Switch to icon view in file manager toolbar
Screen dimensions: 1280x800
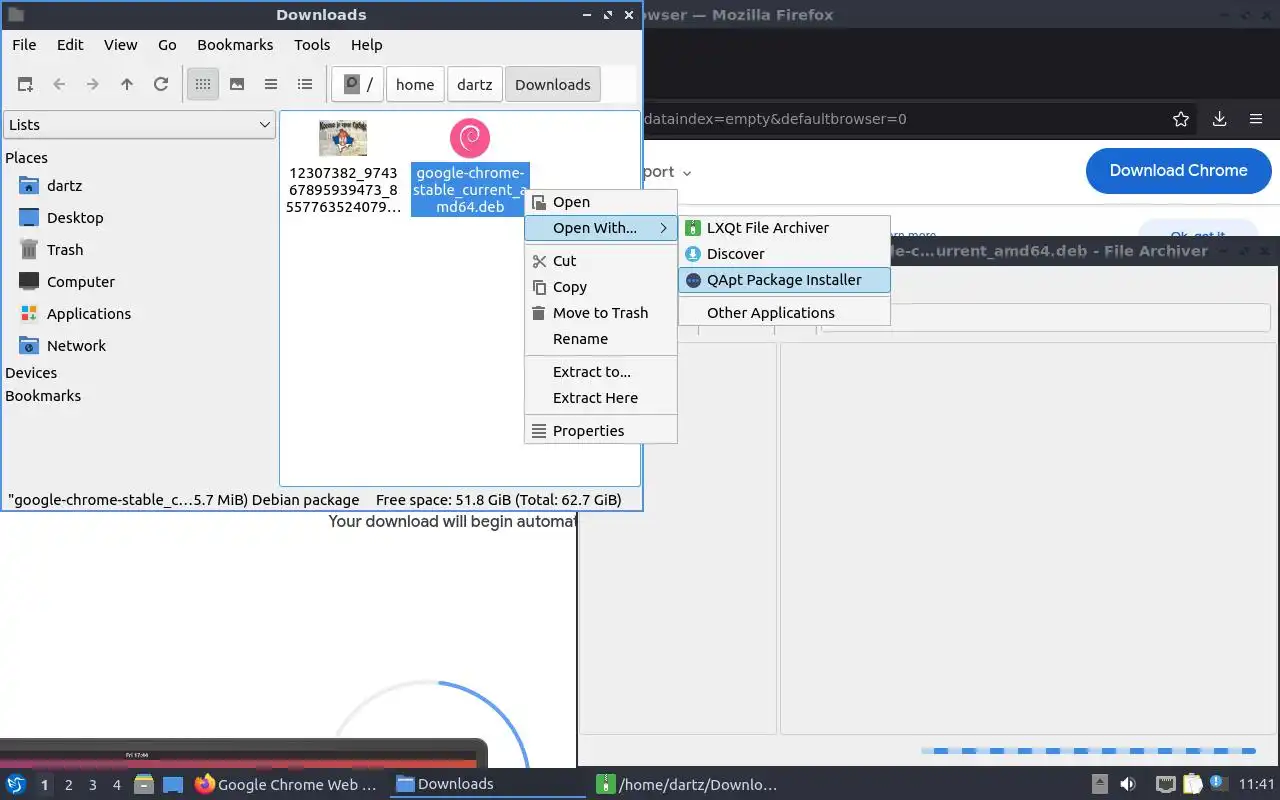click(x=203, y=85)
